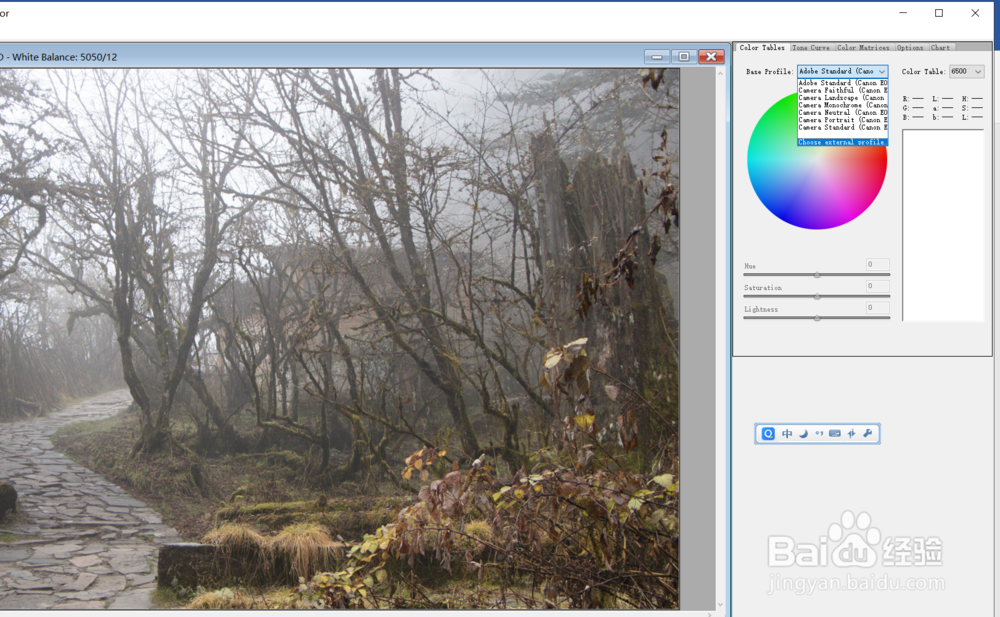This screenshot has height=617, width=1000.
Task: Choose Camera Portrait profile option
Action: 842,120
